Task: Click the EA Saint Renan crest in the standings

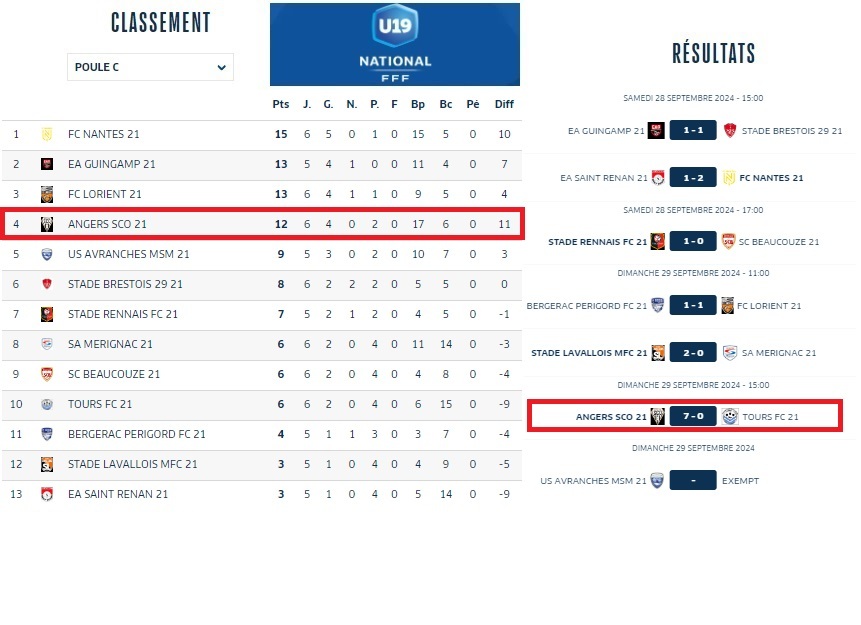Action: click(x=47, y=494)
